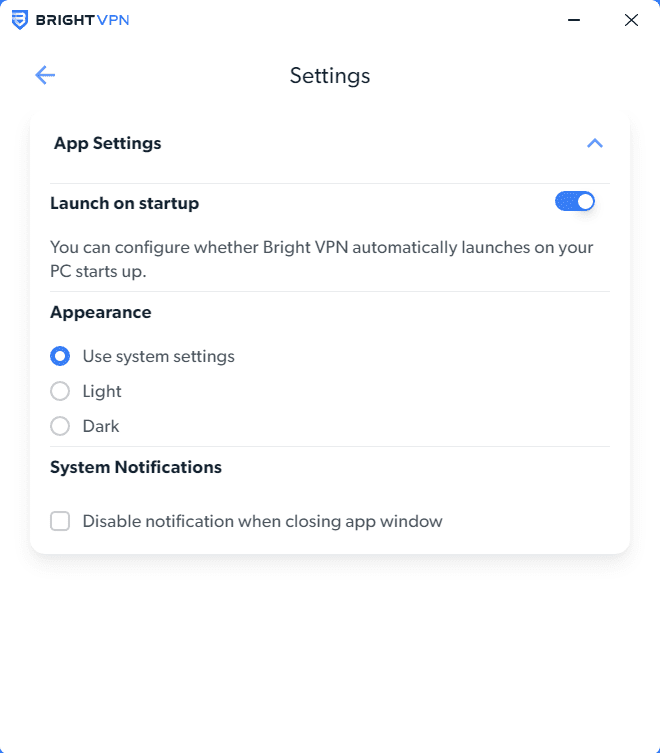This screenshot has height=753, width=660.
Task: Go back using the left arrow
Action: pyautogui.click(x=45, y=75)
